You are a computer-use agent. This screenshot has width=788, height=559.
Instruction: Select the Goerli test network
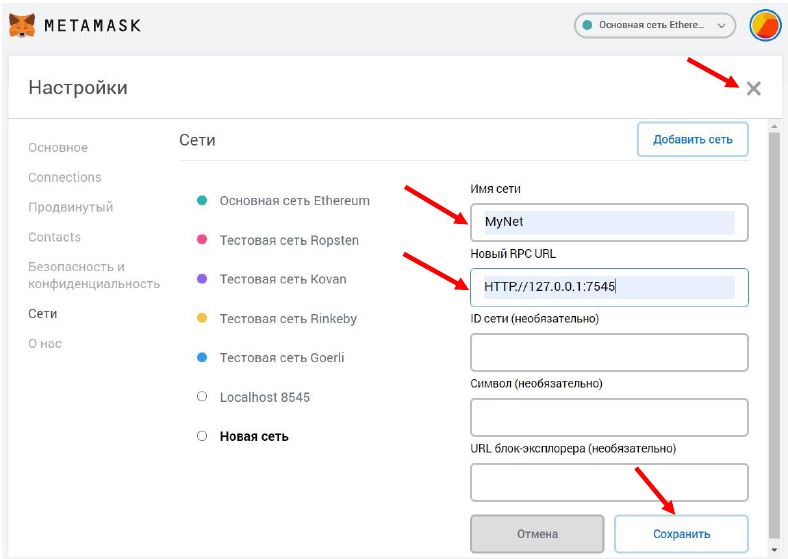[281, 357]
